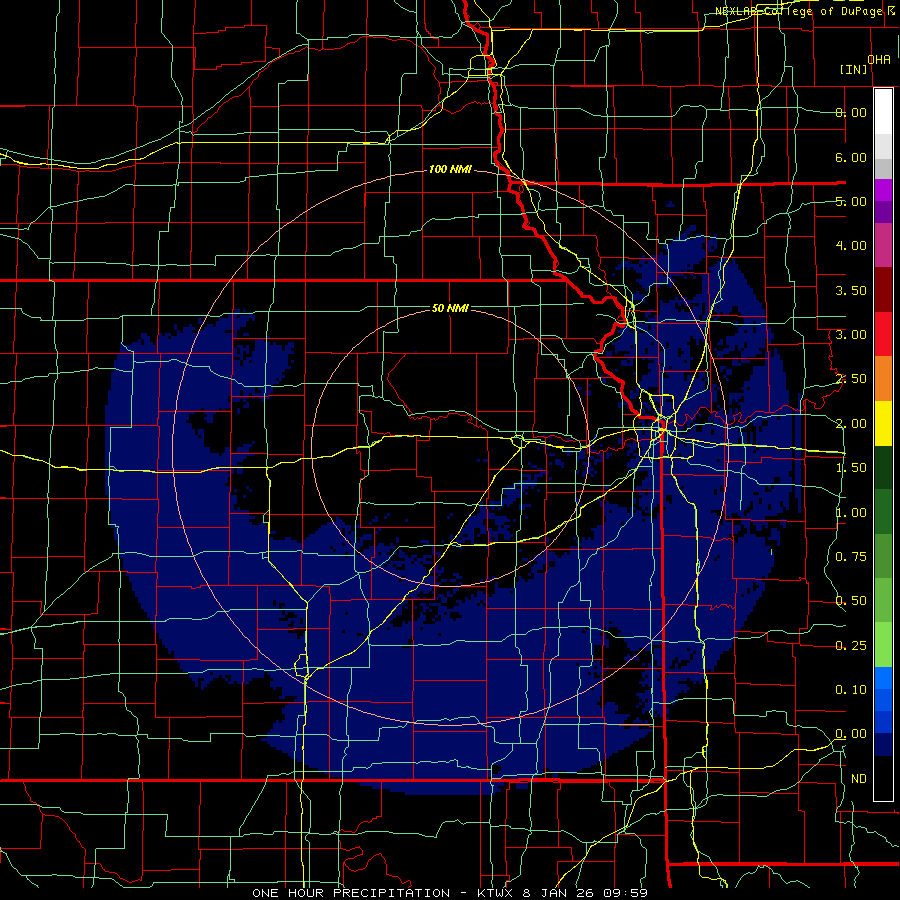900x900 pixels.
Task: Click the 2.50 legend value
Action: tap(851, 379)
